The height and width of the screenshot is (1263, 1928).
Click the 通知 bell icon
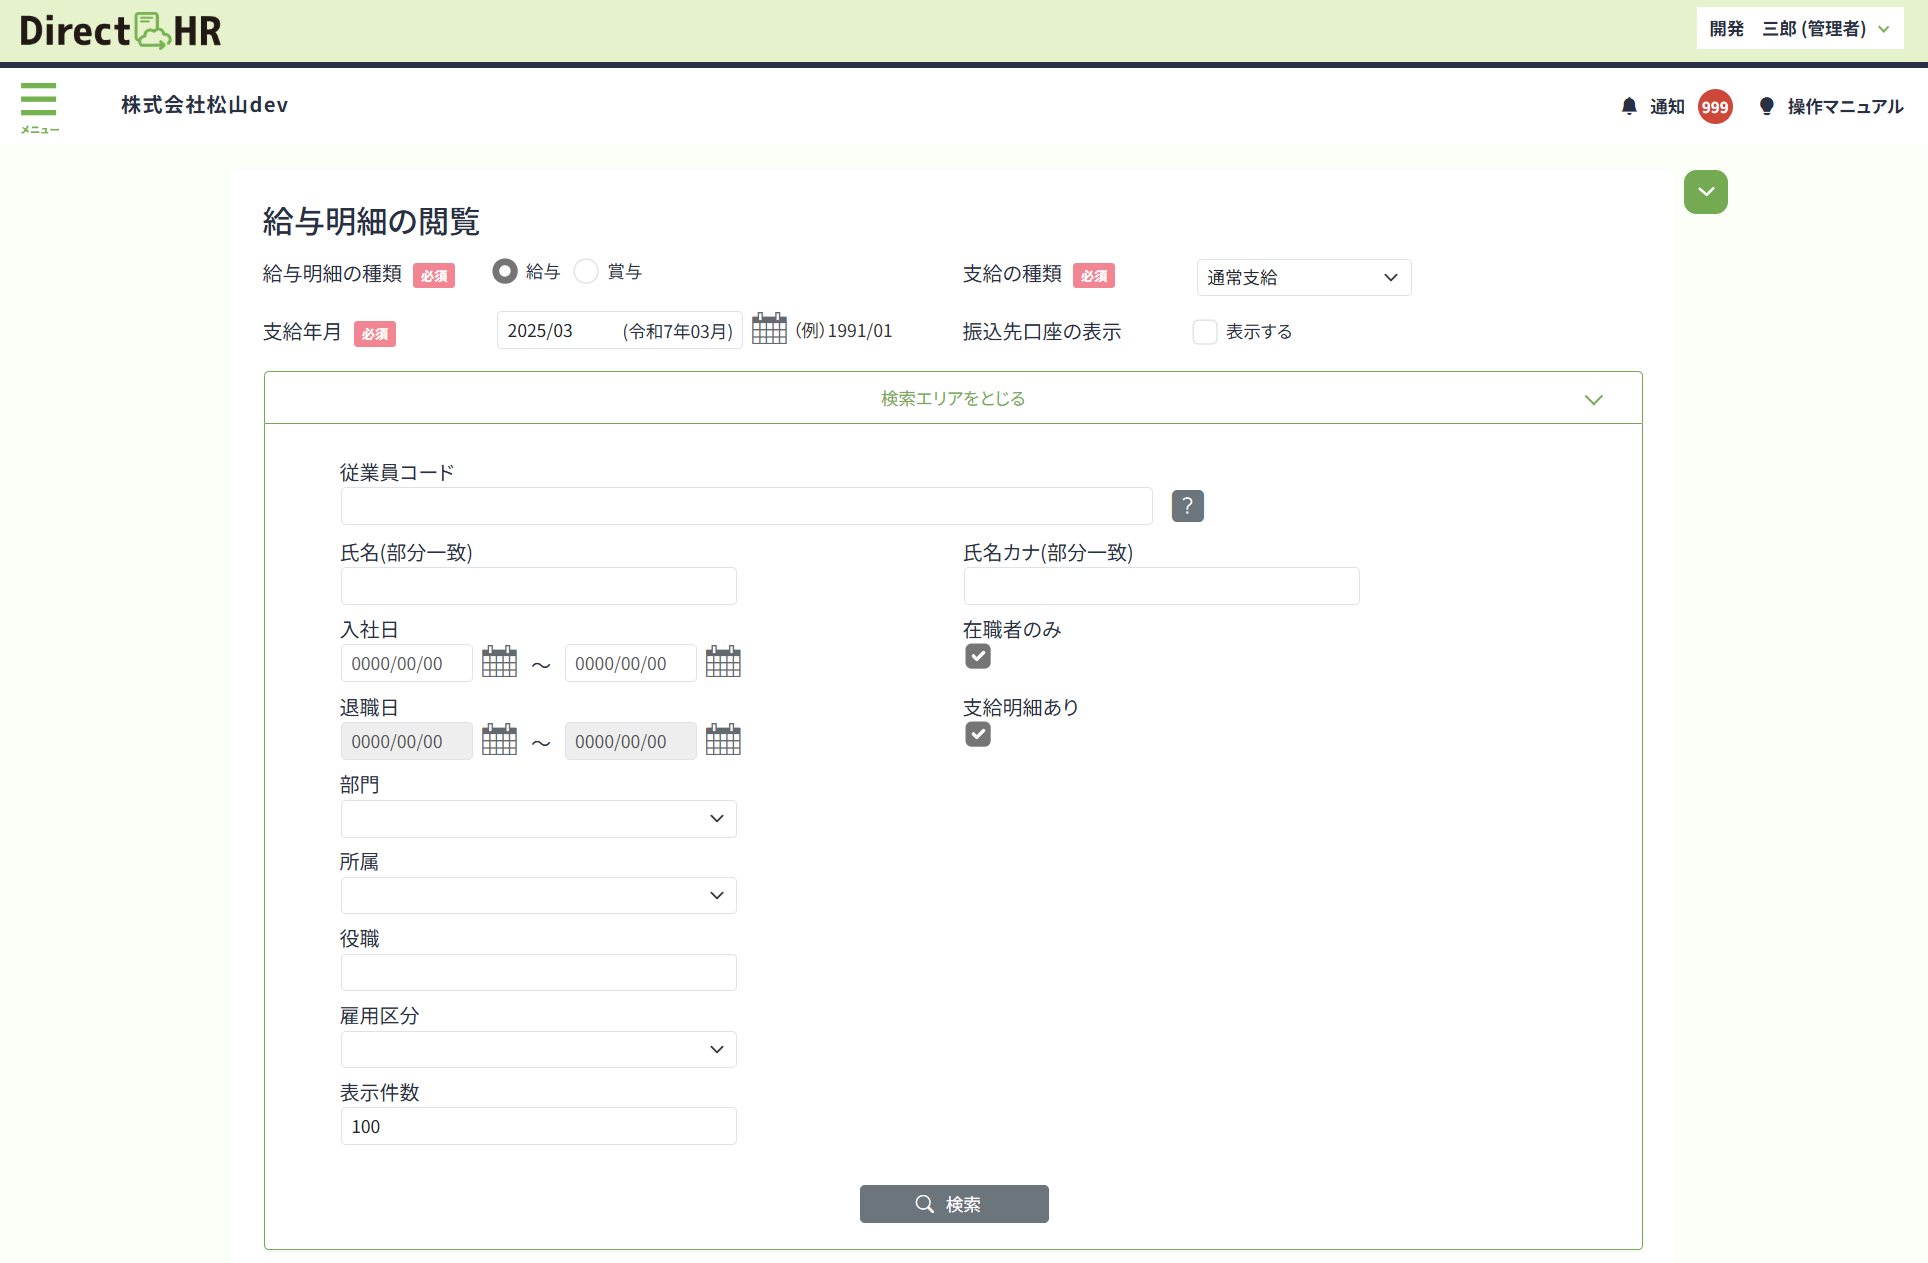[x=1629, y=106]
